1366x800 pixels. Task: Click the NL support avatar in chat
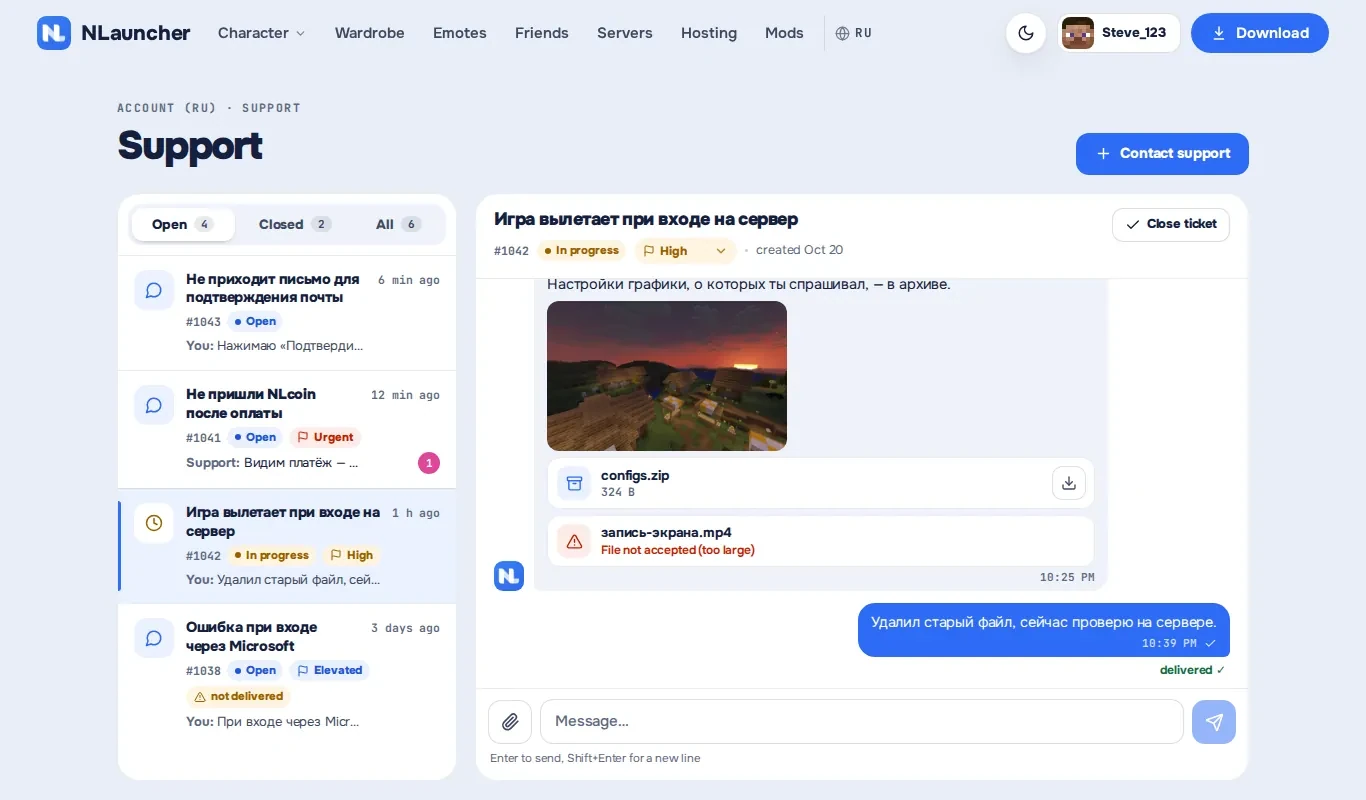click(x=509, y=576)
